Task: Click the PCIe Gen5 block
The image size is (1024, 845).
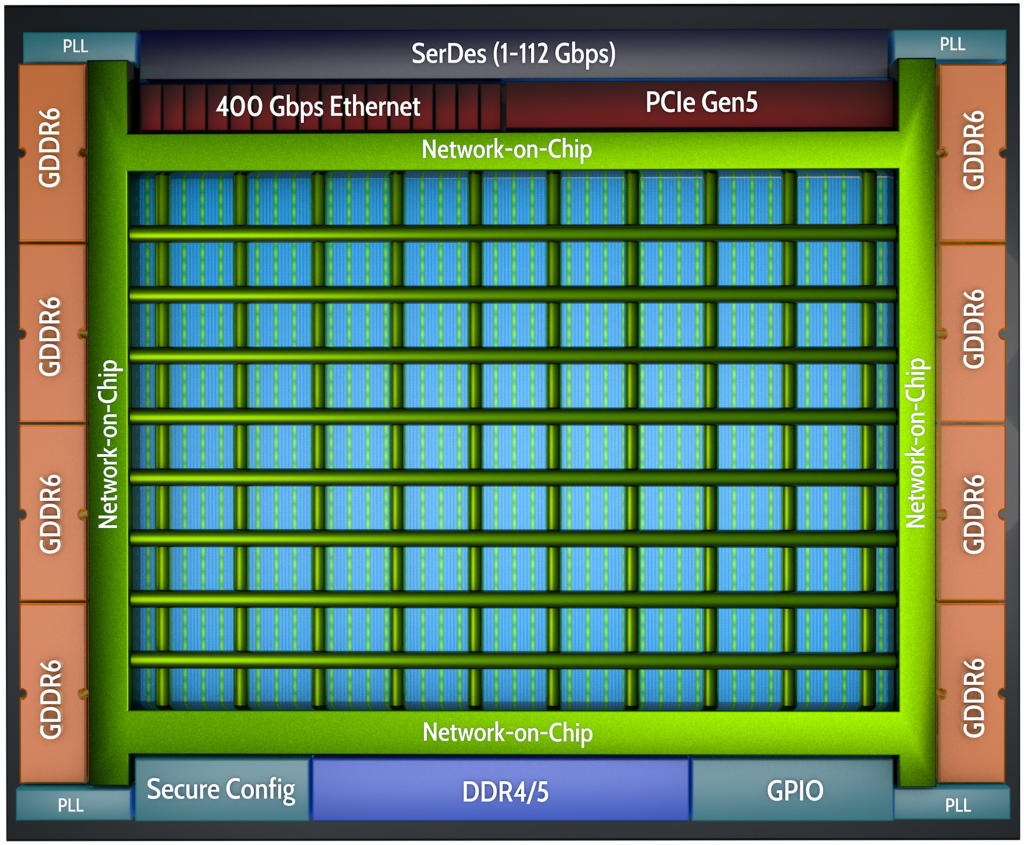Action: 699,104
